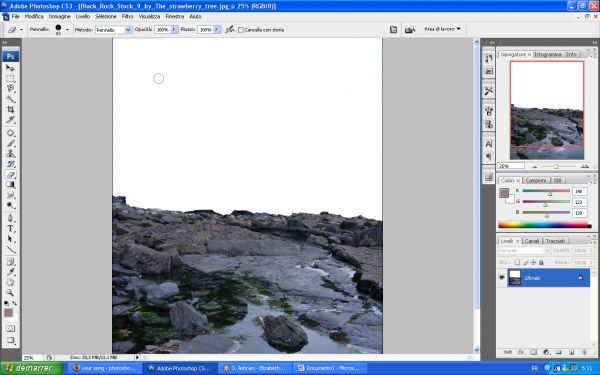Open Area di lavoro dropdown
This screenshot has height=375, width=600.
[x=442, y=29]
